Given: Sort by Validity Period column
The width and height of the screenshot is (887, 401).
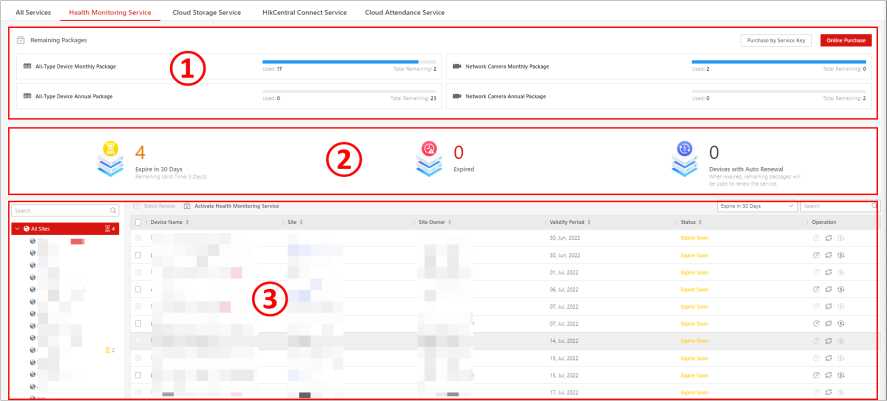Looking at the screenshot, I should (x=567, y=221).
